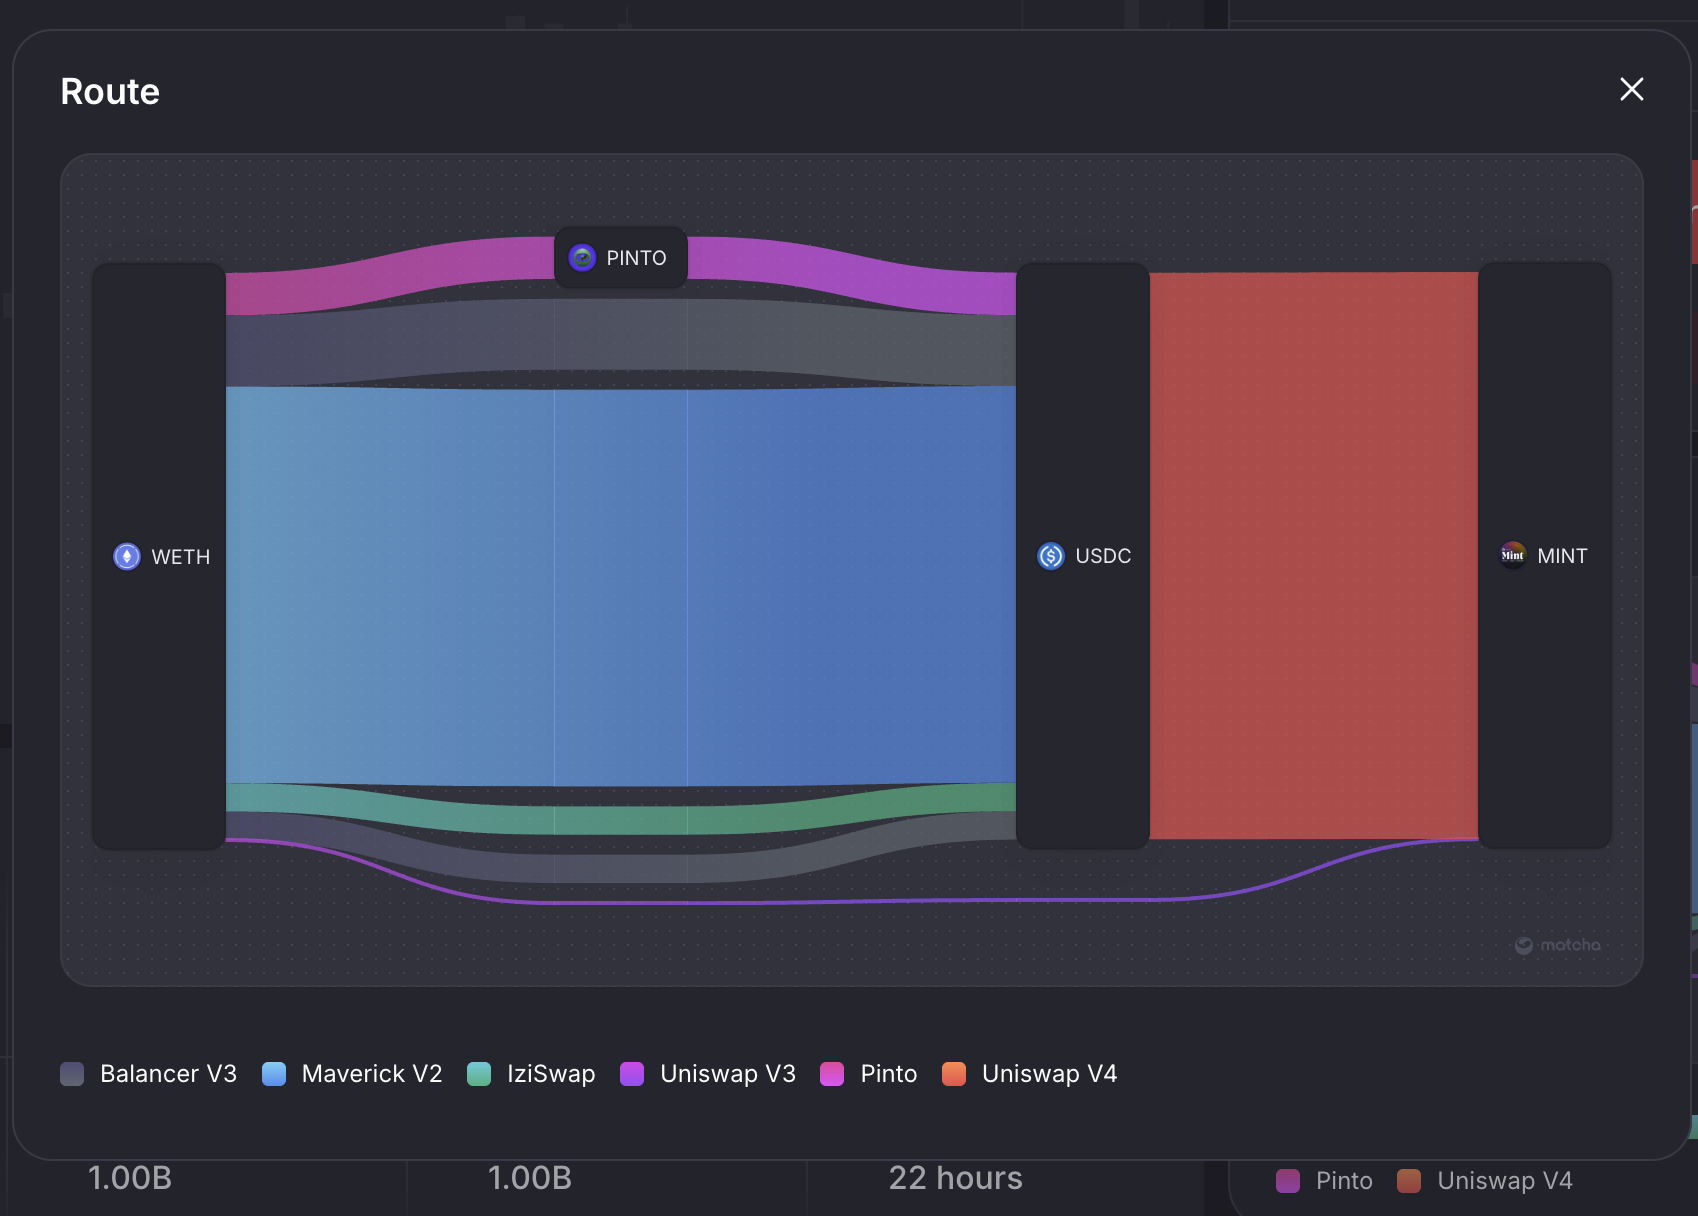Click the pink Pinto flow from WETH to PINTO
This screenshot has height=1216, width=1698.
click(390, 275)
